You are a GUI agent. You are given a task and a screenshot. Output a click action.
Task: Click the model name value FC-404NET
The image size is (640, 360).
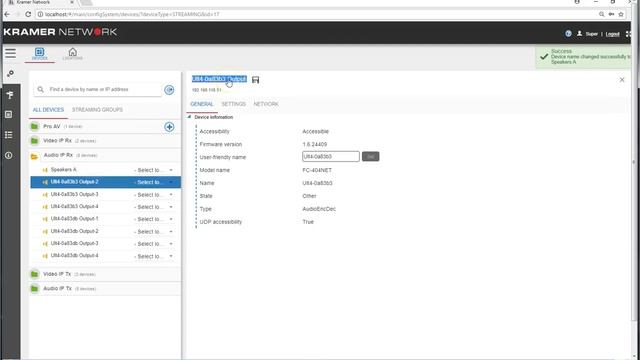(x=317, y=170)
